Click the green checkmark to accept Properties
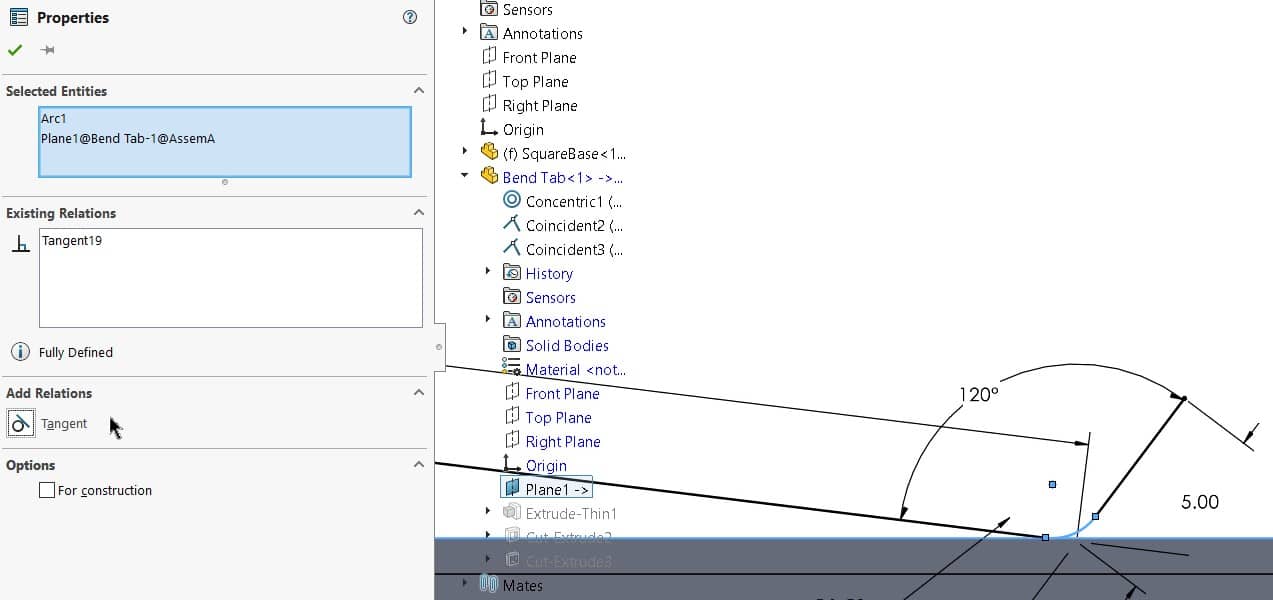The width and height of the screenshot is (1273, 600). point(15,49)
